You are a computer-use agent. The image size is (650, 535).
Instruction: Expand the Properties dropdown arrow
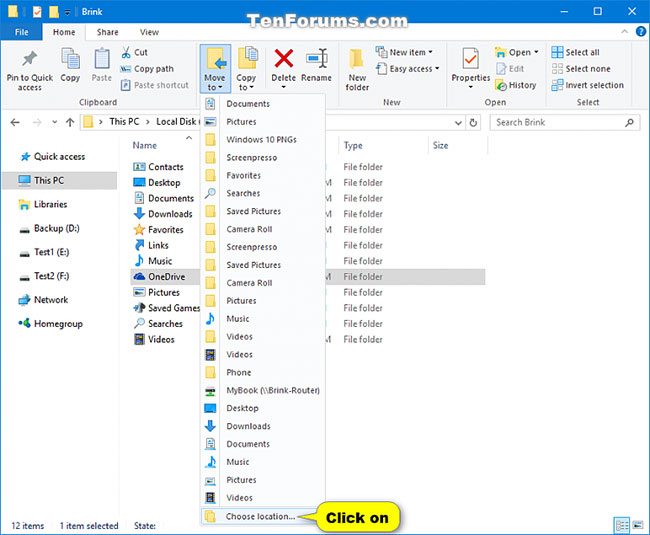[x=471, y=87]
